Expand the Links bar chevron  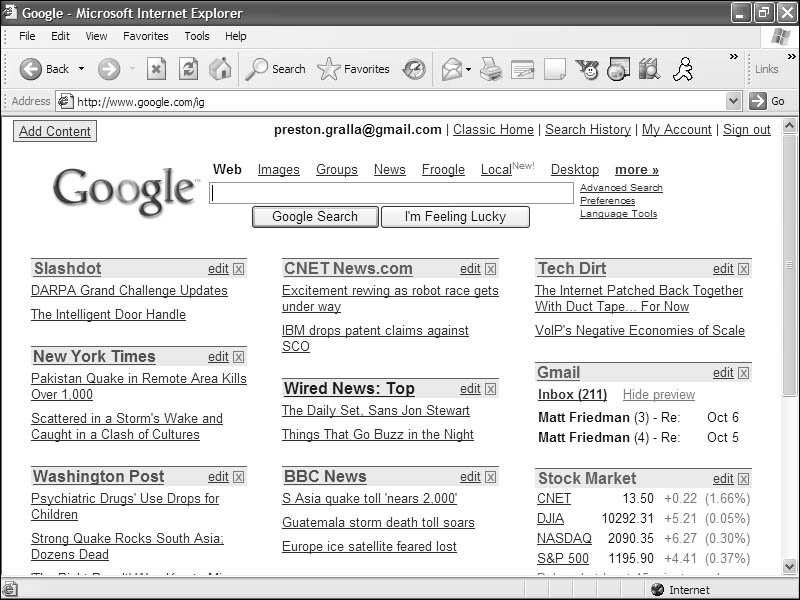(x=791, y=57)
